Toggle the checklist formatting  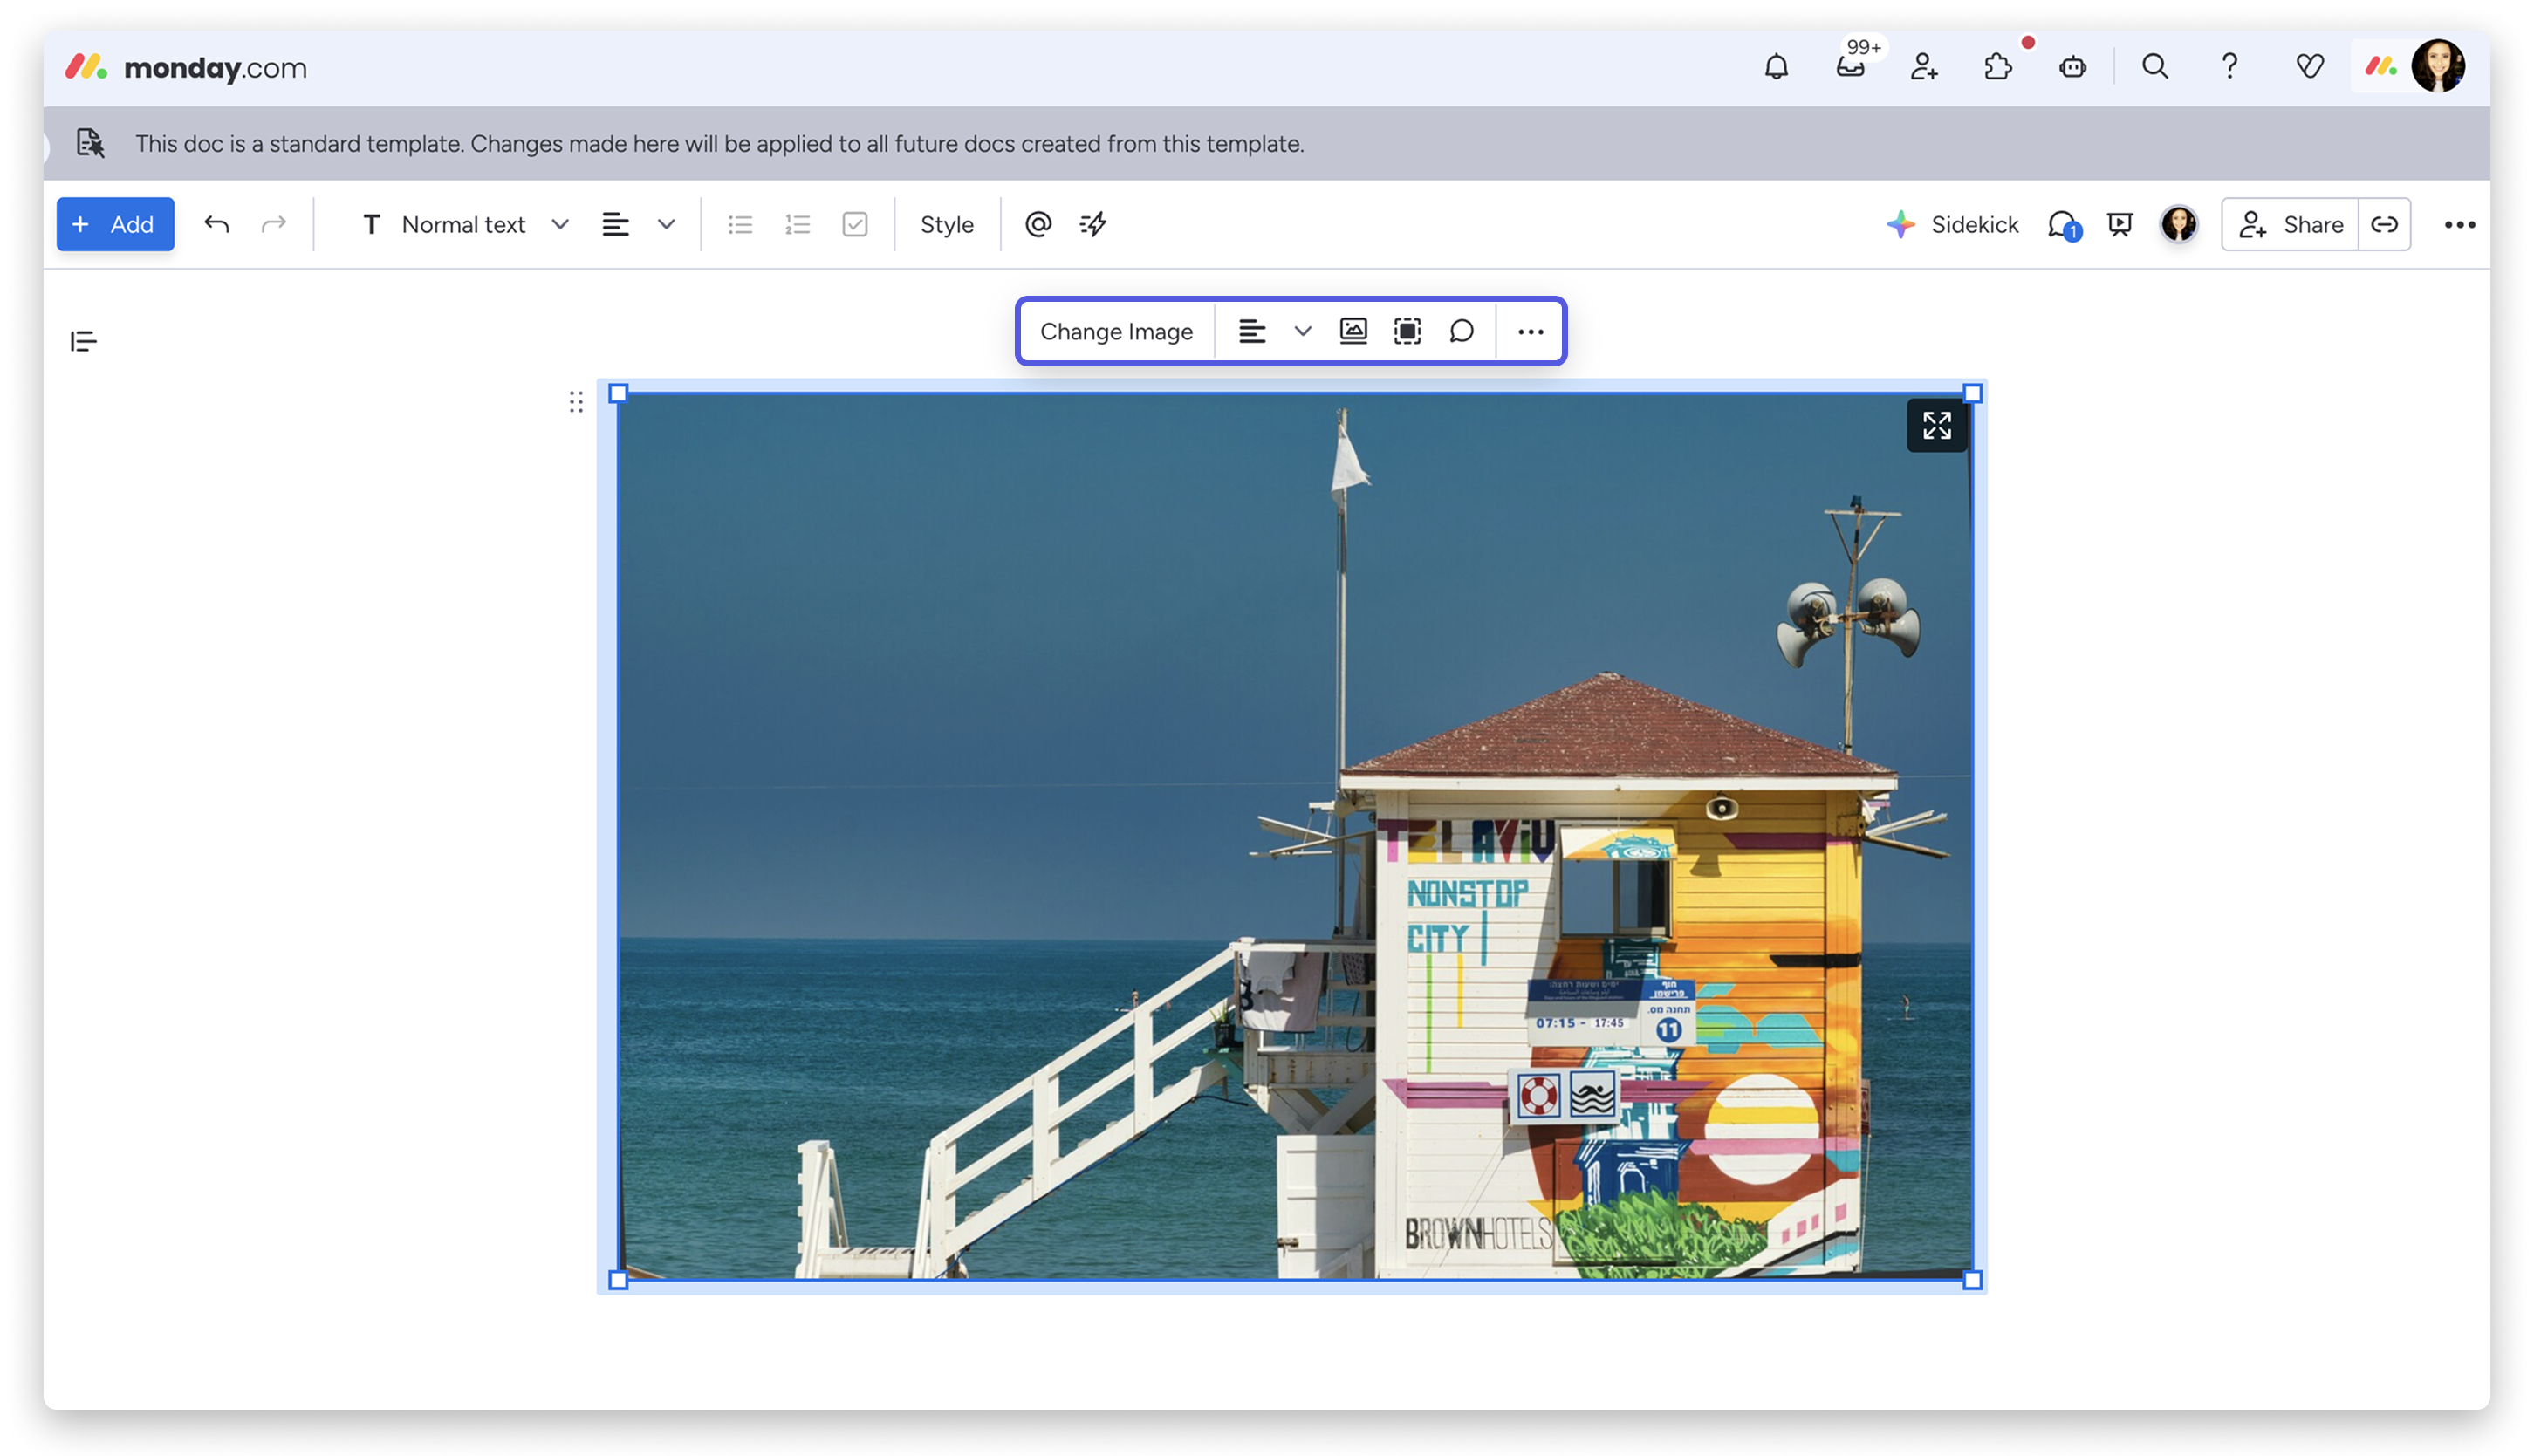[855, 224]
